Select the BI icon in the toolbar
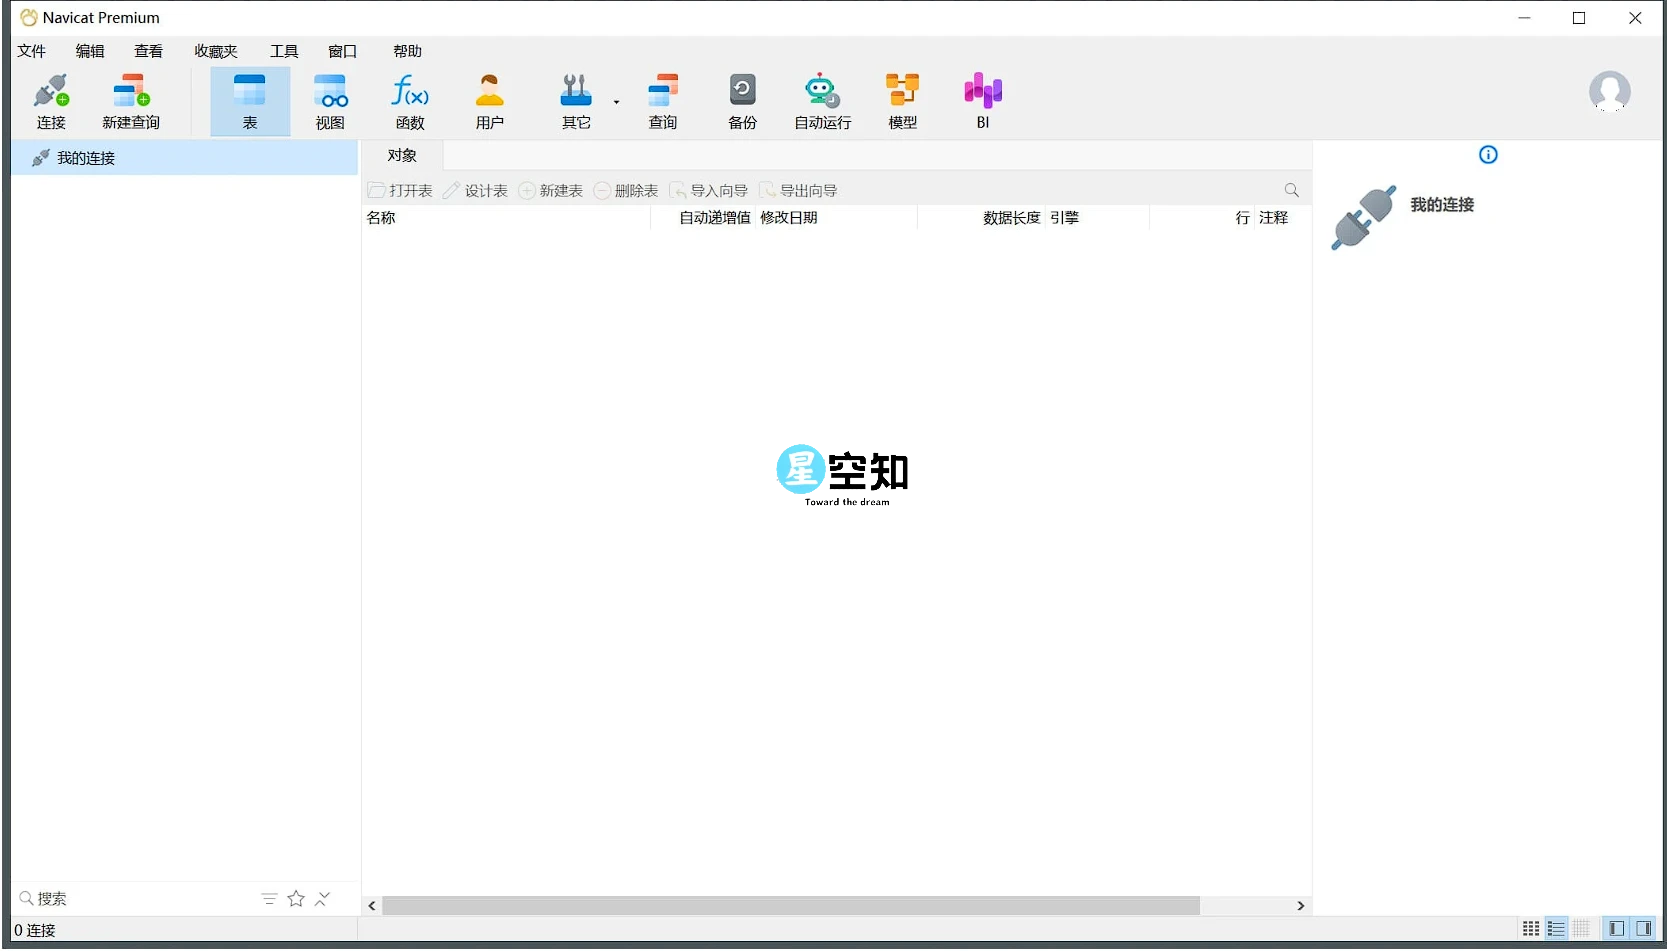This screenshot has height=951, width=1667. click(982, 100)
